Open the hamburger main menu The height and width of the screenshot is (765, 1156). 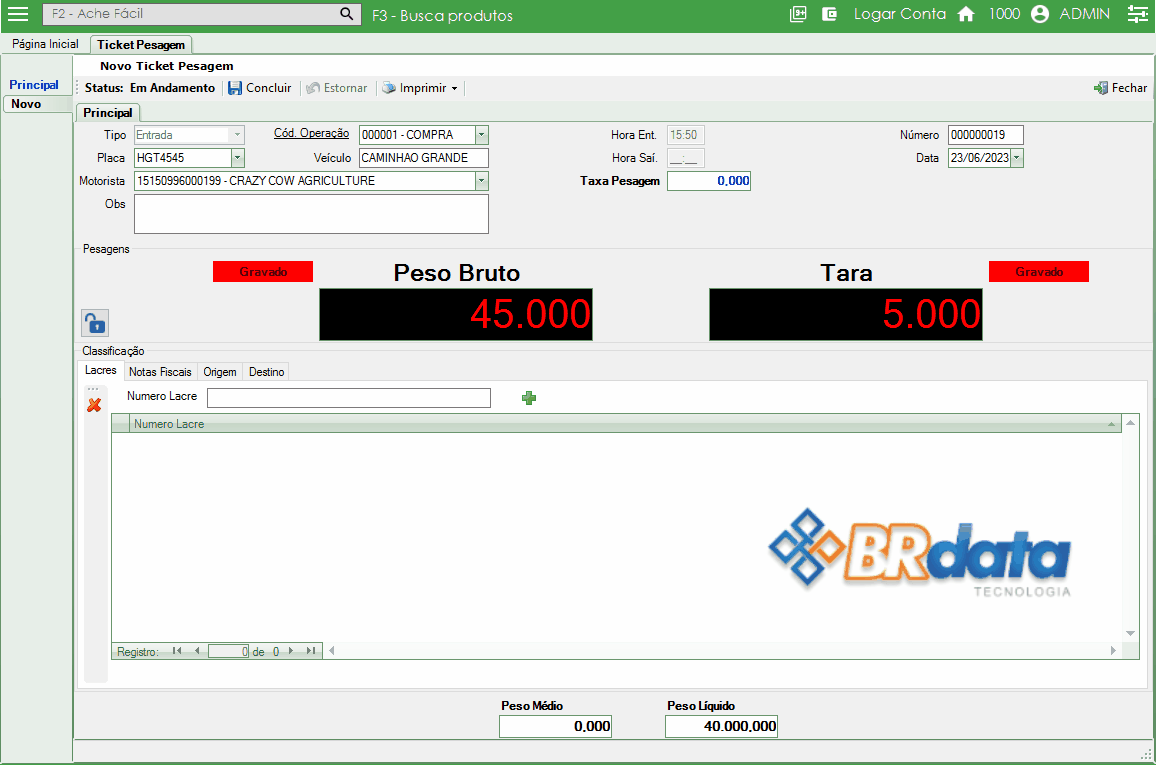click(18, 14)
